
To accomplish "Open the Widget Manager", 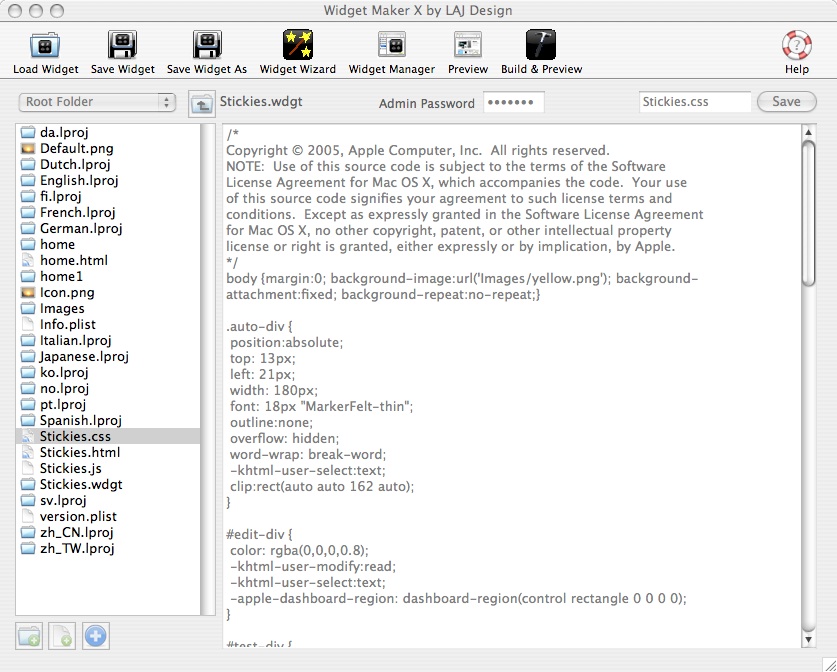I will tap(392, 45).
